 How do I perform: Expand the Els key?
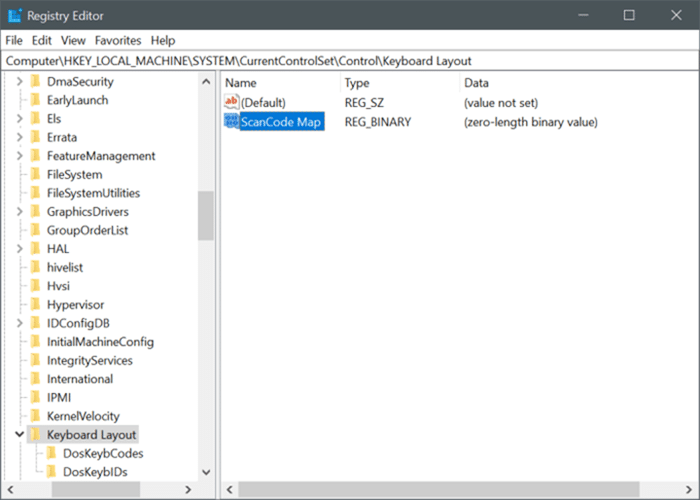(x=20, y=119)
